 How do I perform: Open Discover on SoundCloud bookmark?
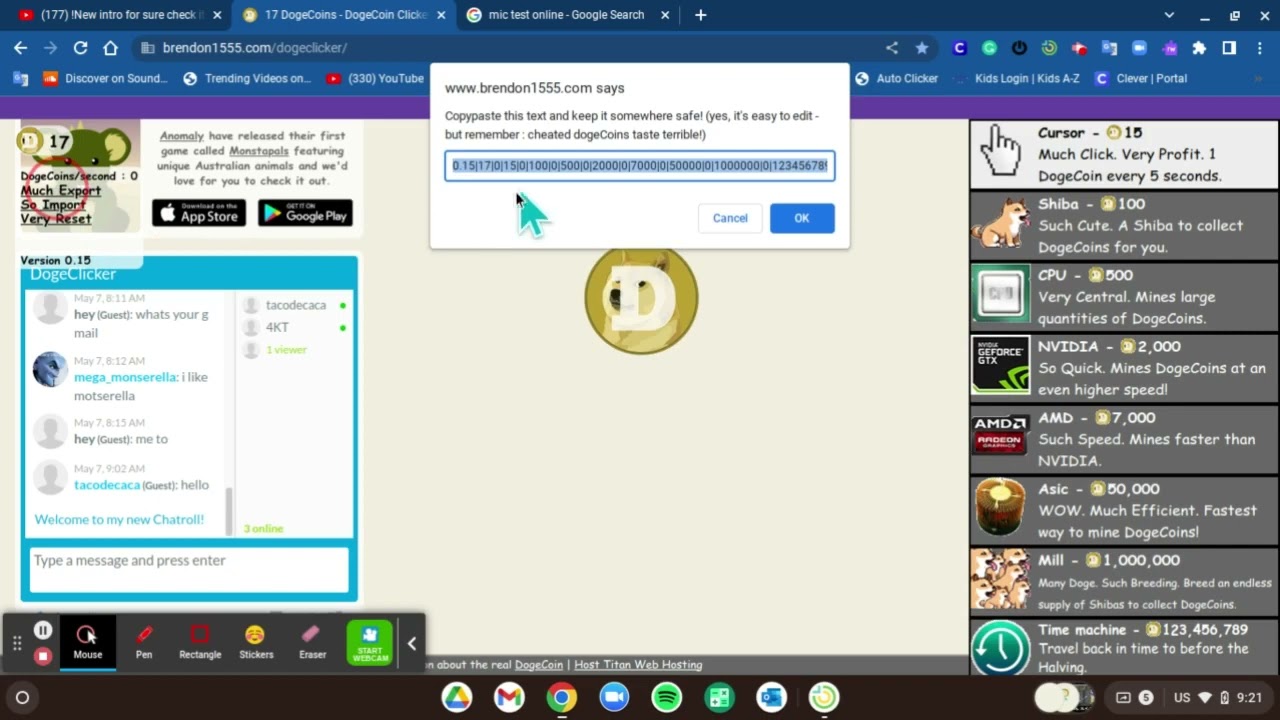(105, 78)
